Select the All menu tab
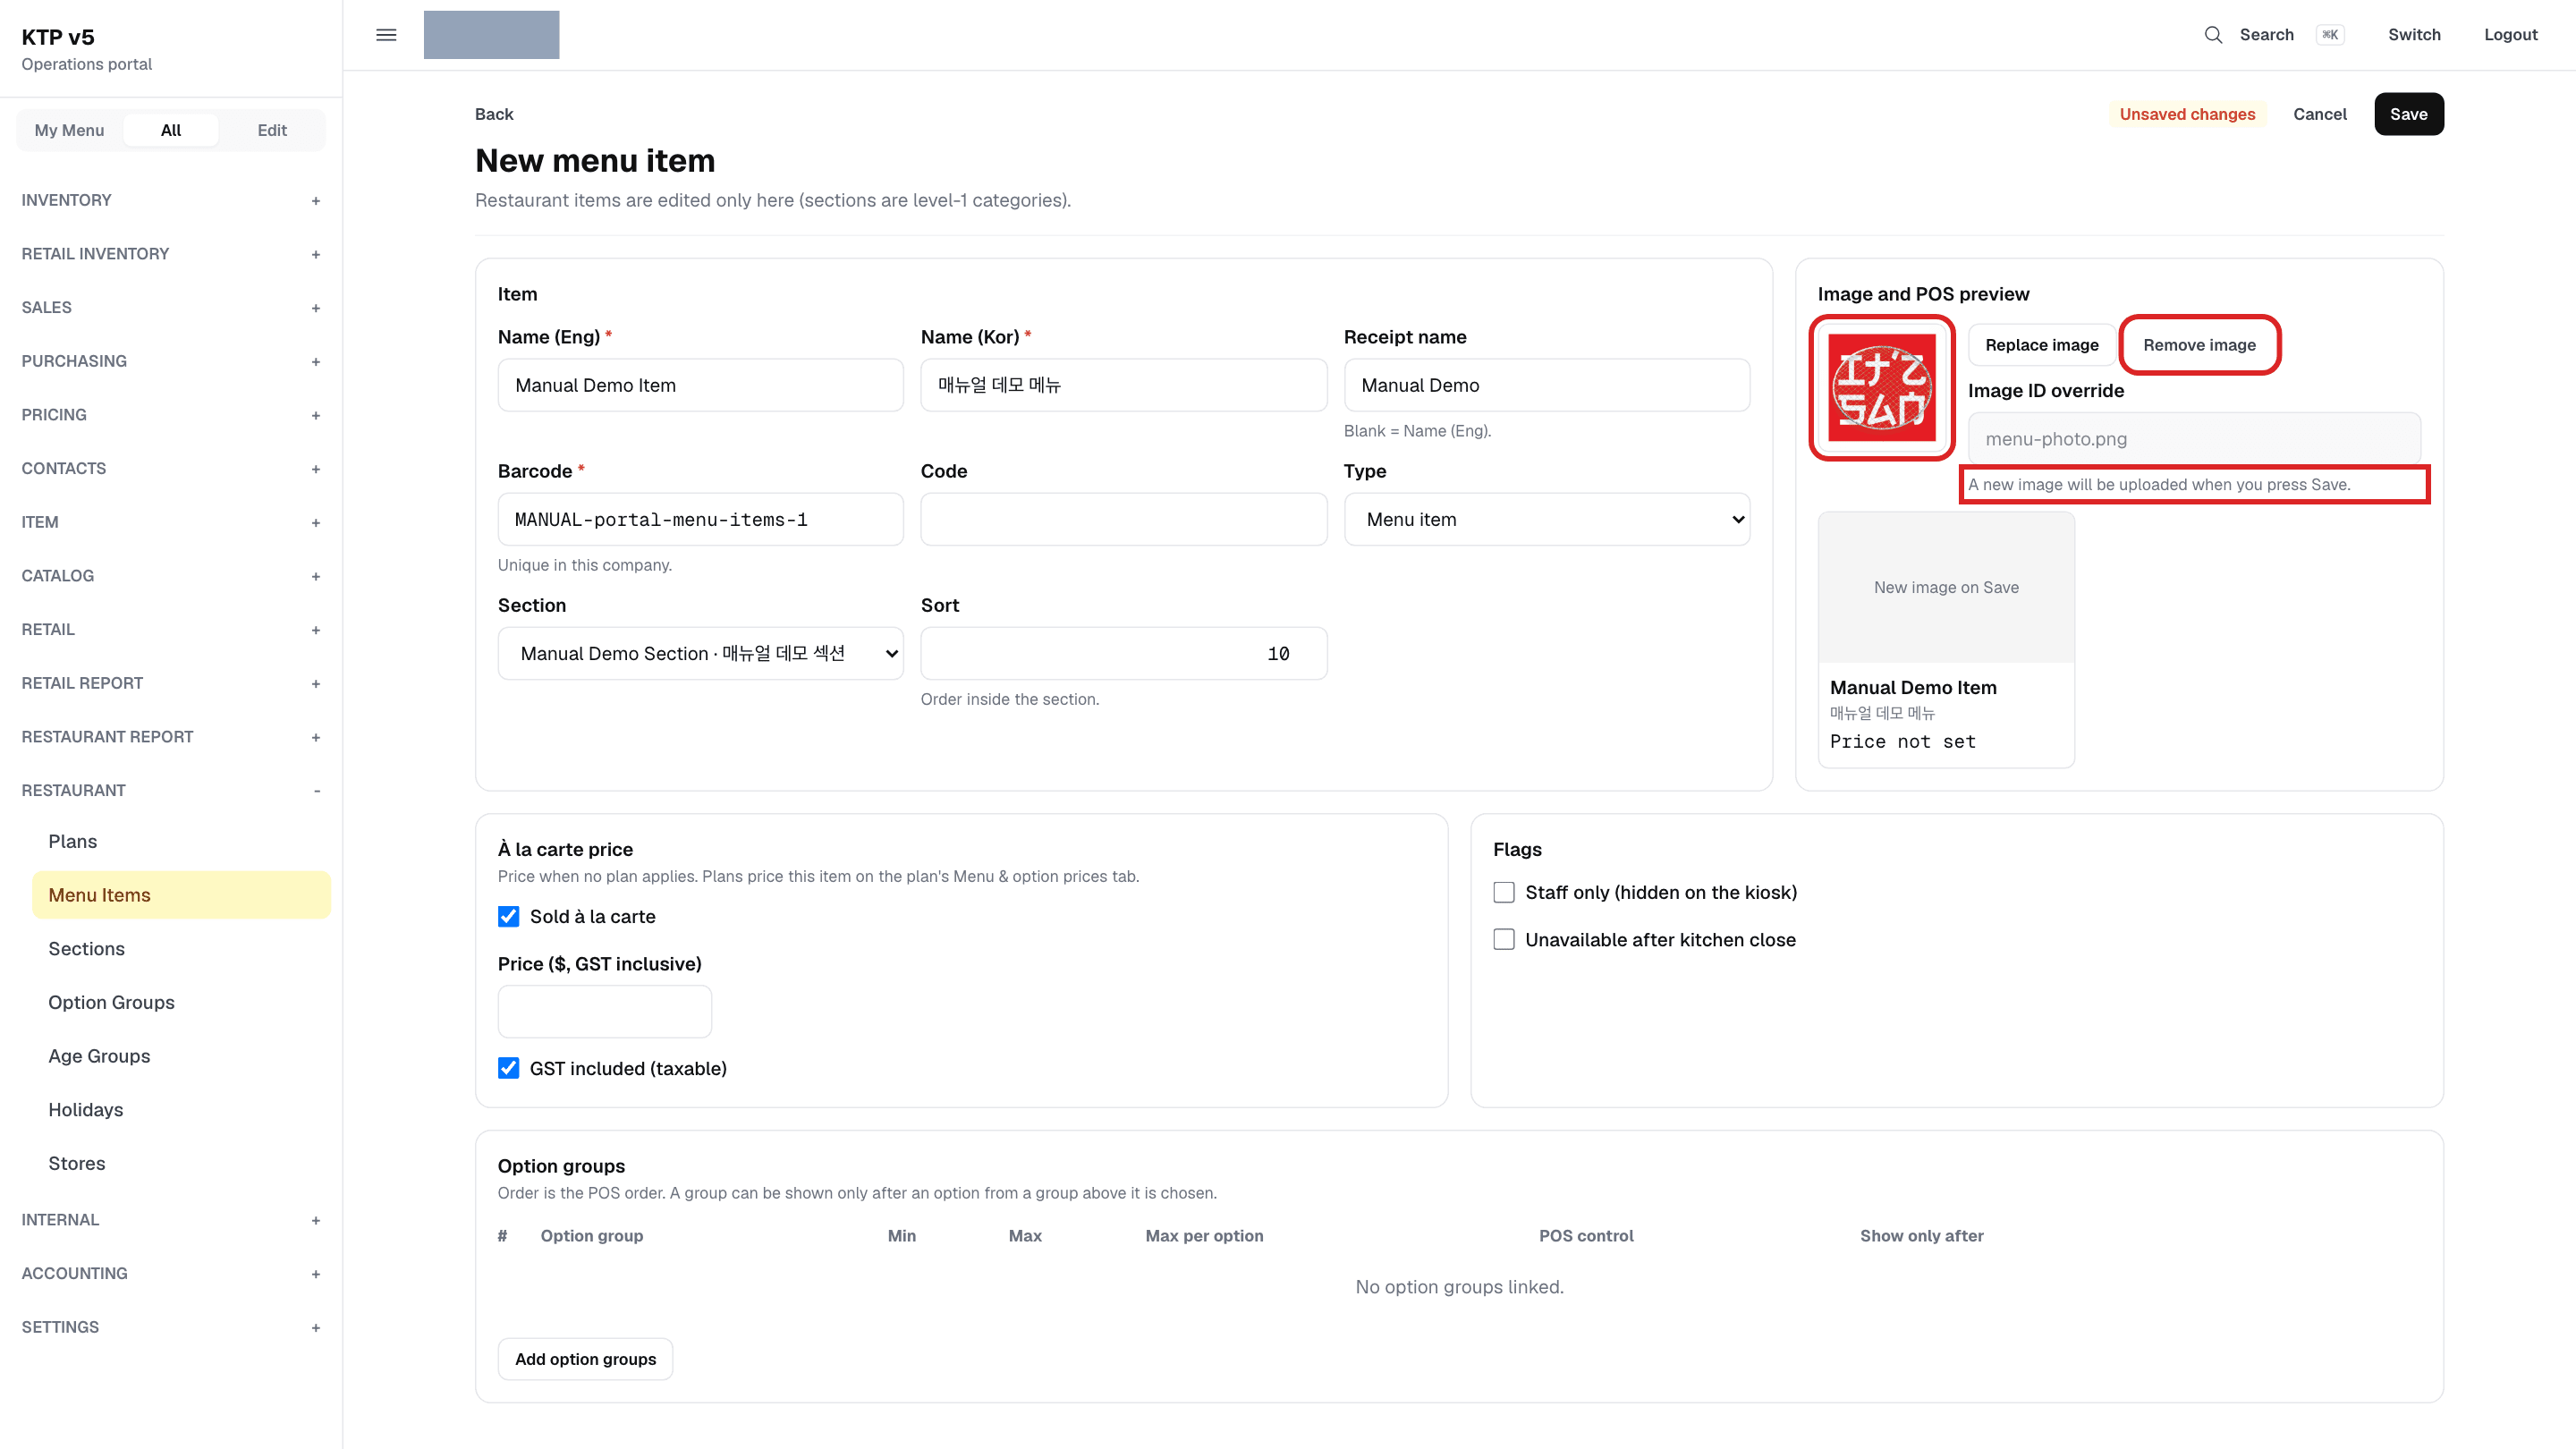 pos(171,130)
